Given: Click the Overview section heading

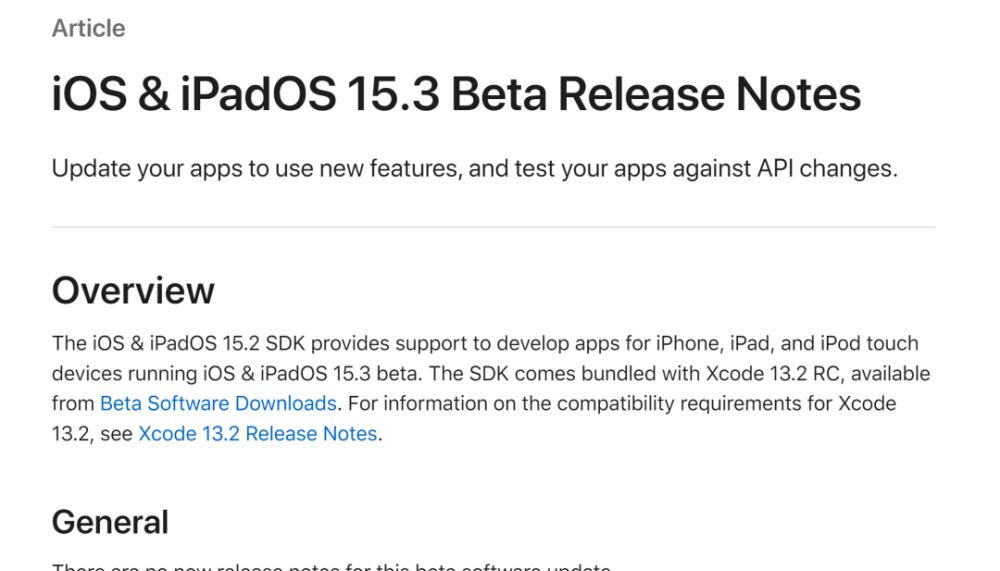Looking at the screenshot, I should click(133, 291).
